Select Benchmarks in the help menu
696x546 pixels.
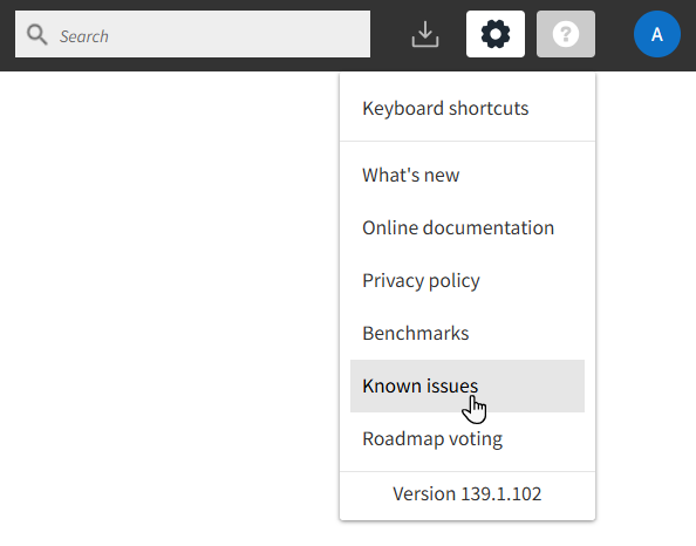415,333
